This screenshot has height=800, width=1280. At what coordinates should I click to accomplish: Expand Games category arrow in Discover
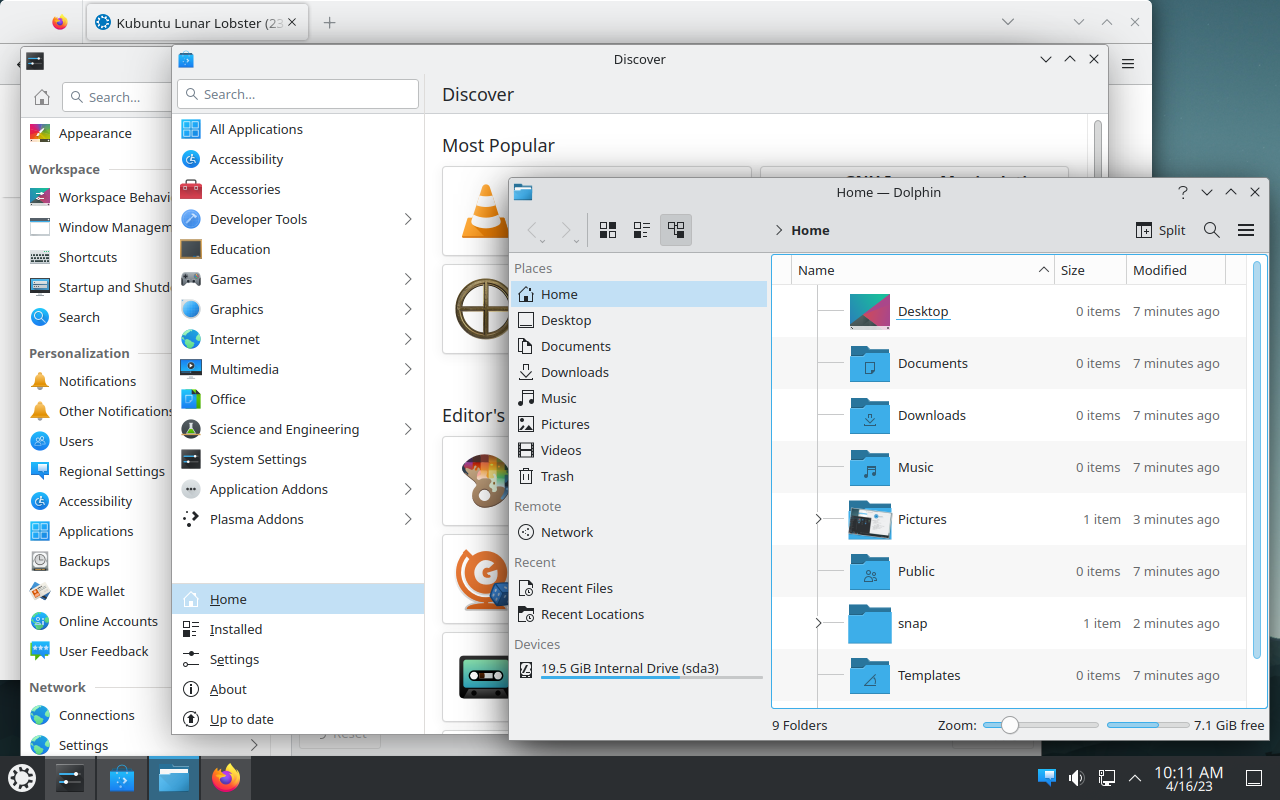[408, 279]
